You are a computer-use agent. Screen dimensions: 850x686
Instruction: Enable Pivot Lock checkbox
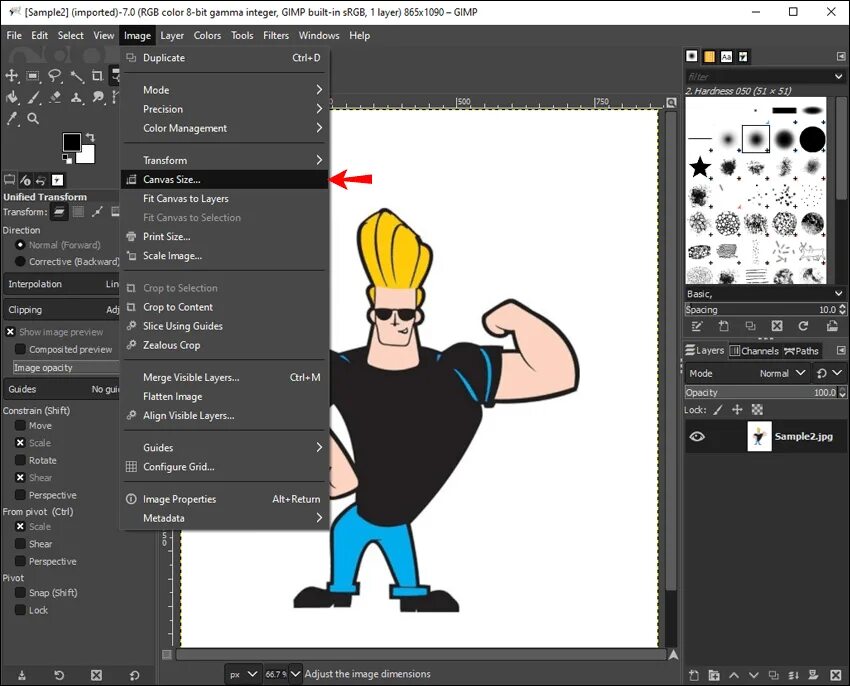click(20, 610)
